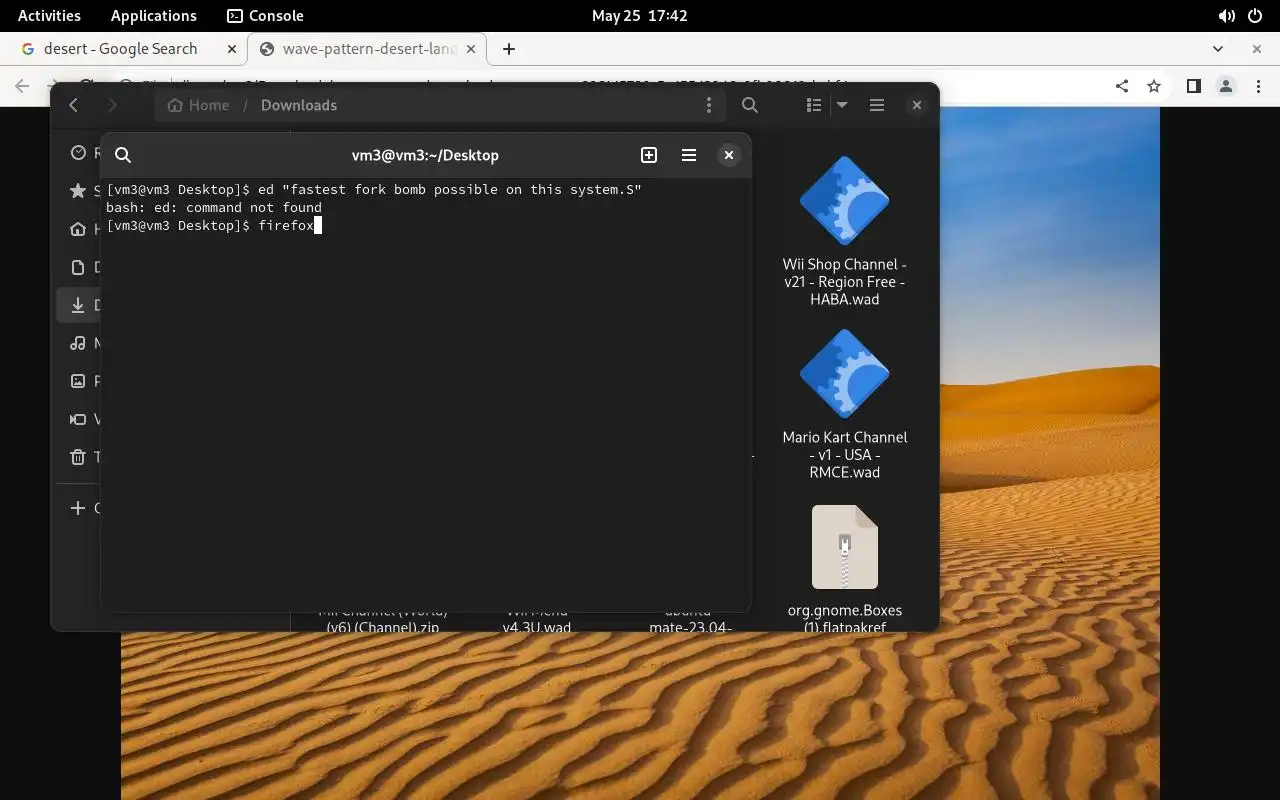Switch to desert - Google Search tab

(x=121, y=48)
